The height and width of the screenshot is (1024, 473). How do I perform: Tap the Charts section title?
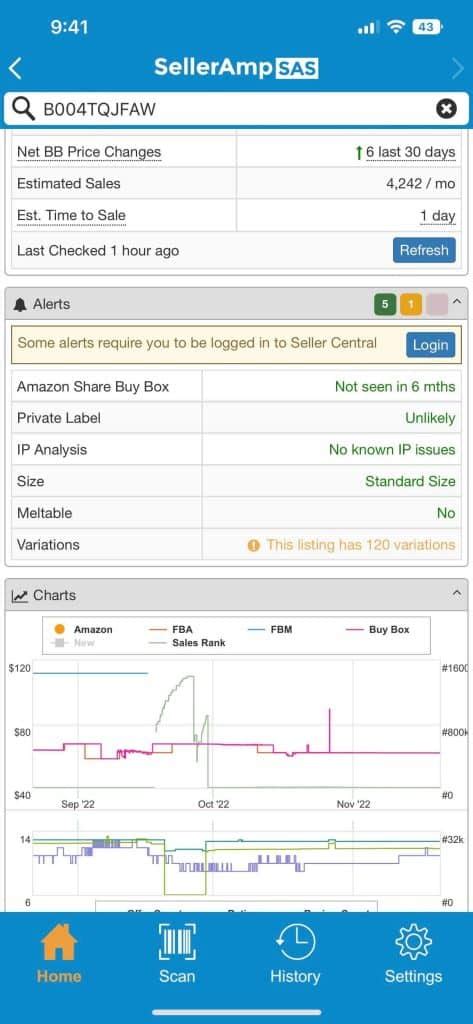pos(54,596)
